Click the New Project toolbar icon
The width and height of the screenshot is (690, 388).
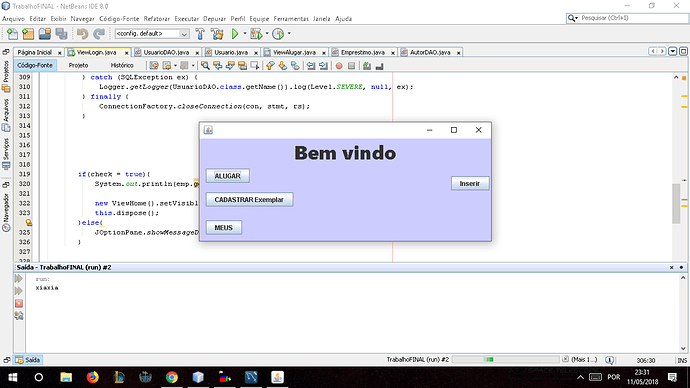pyautogui.click(x=28, y=33)
